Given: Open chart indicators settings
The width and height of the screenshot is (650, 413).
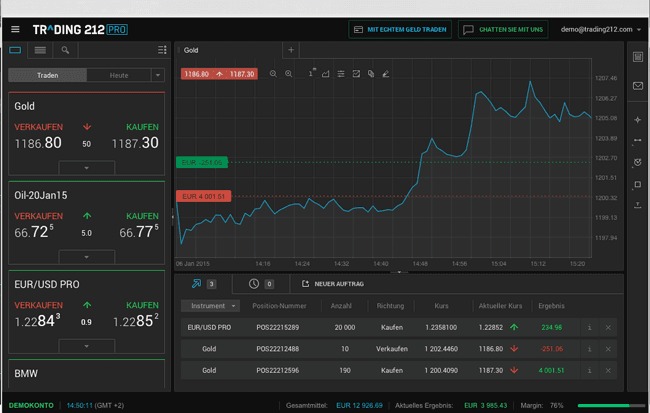Looking at the screenshot, I should (x=341, y=74).
